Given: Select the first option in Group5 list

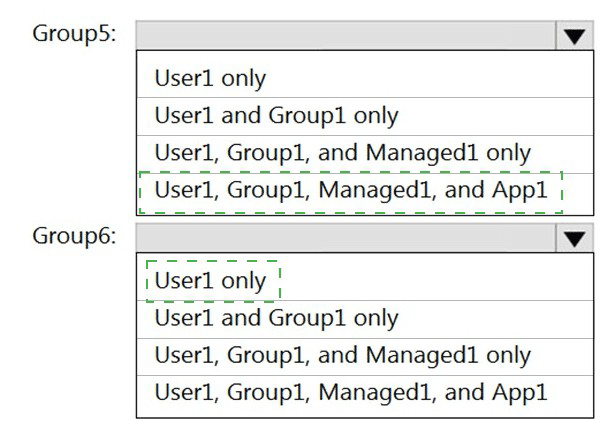Looking at the screenshot, I should pyautogui.click(x=210, y=78).
